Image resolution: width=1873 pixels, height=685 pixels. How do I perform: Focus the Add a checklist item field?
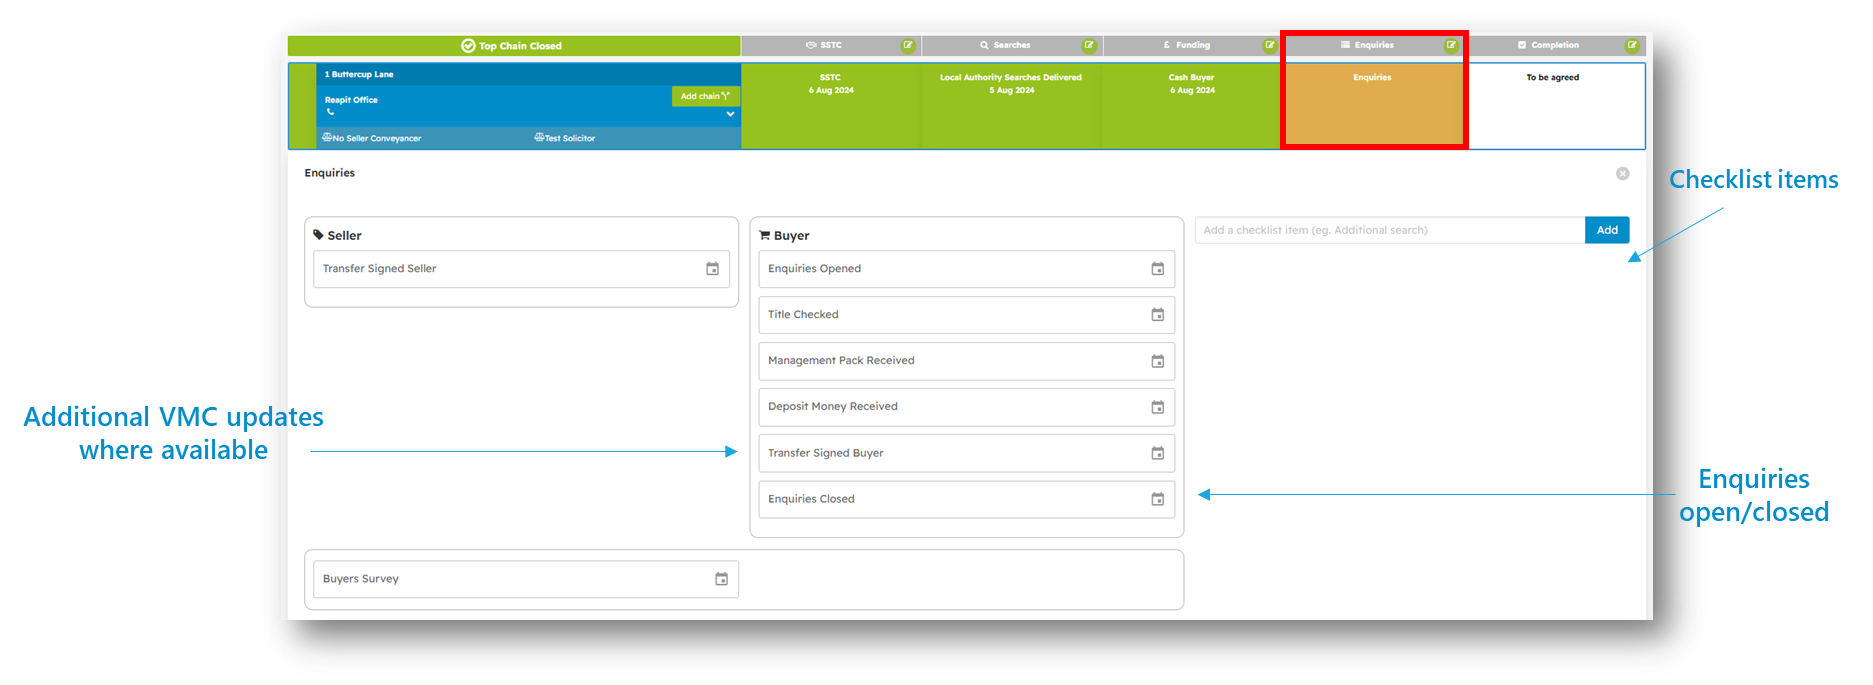tap(1390, 230)
